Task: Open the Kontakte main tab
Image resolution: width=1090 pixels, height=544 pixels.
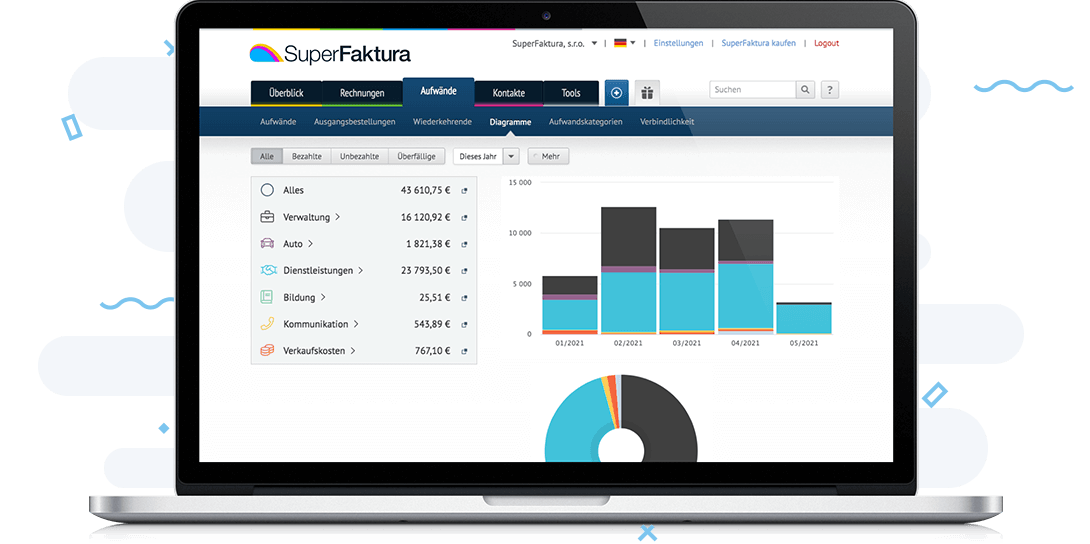Action: click(x=509, y=93)
